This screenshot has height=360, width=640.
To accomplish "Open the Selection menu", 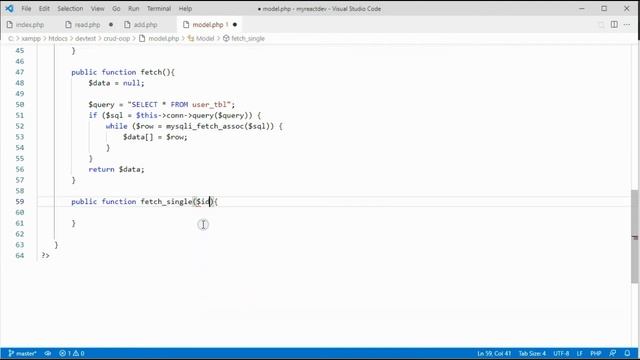I will (70, 9).
